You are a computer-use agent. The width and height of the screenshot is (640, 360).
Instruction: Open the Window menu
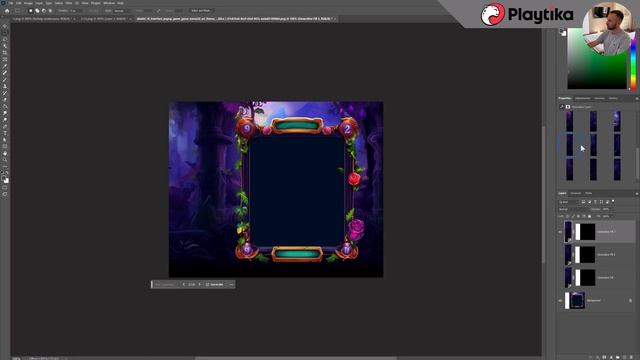(x=109, y=3)
